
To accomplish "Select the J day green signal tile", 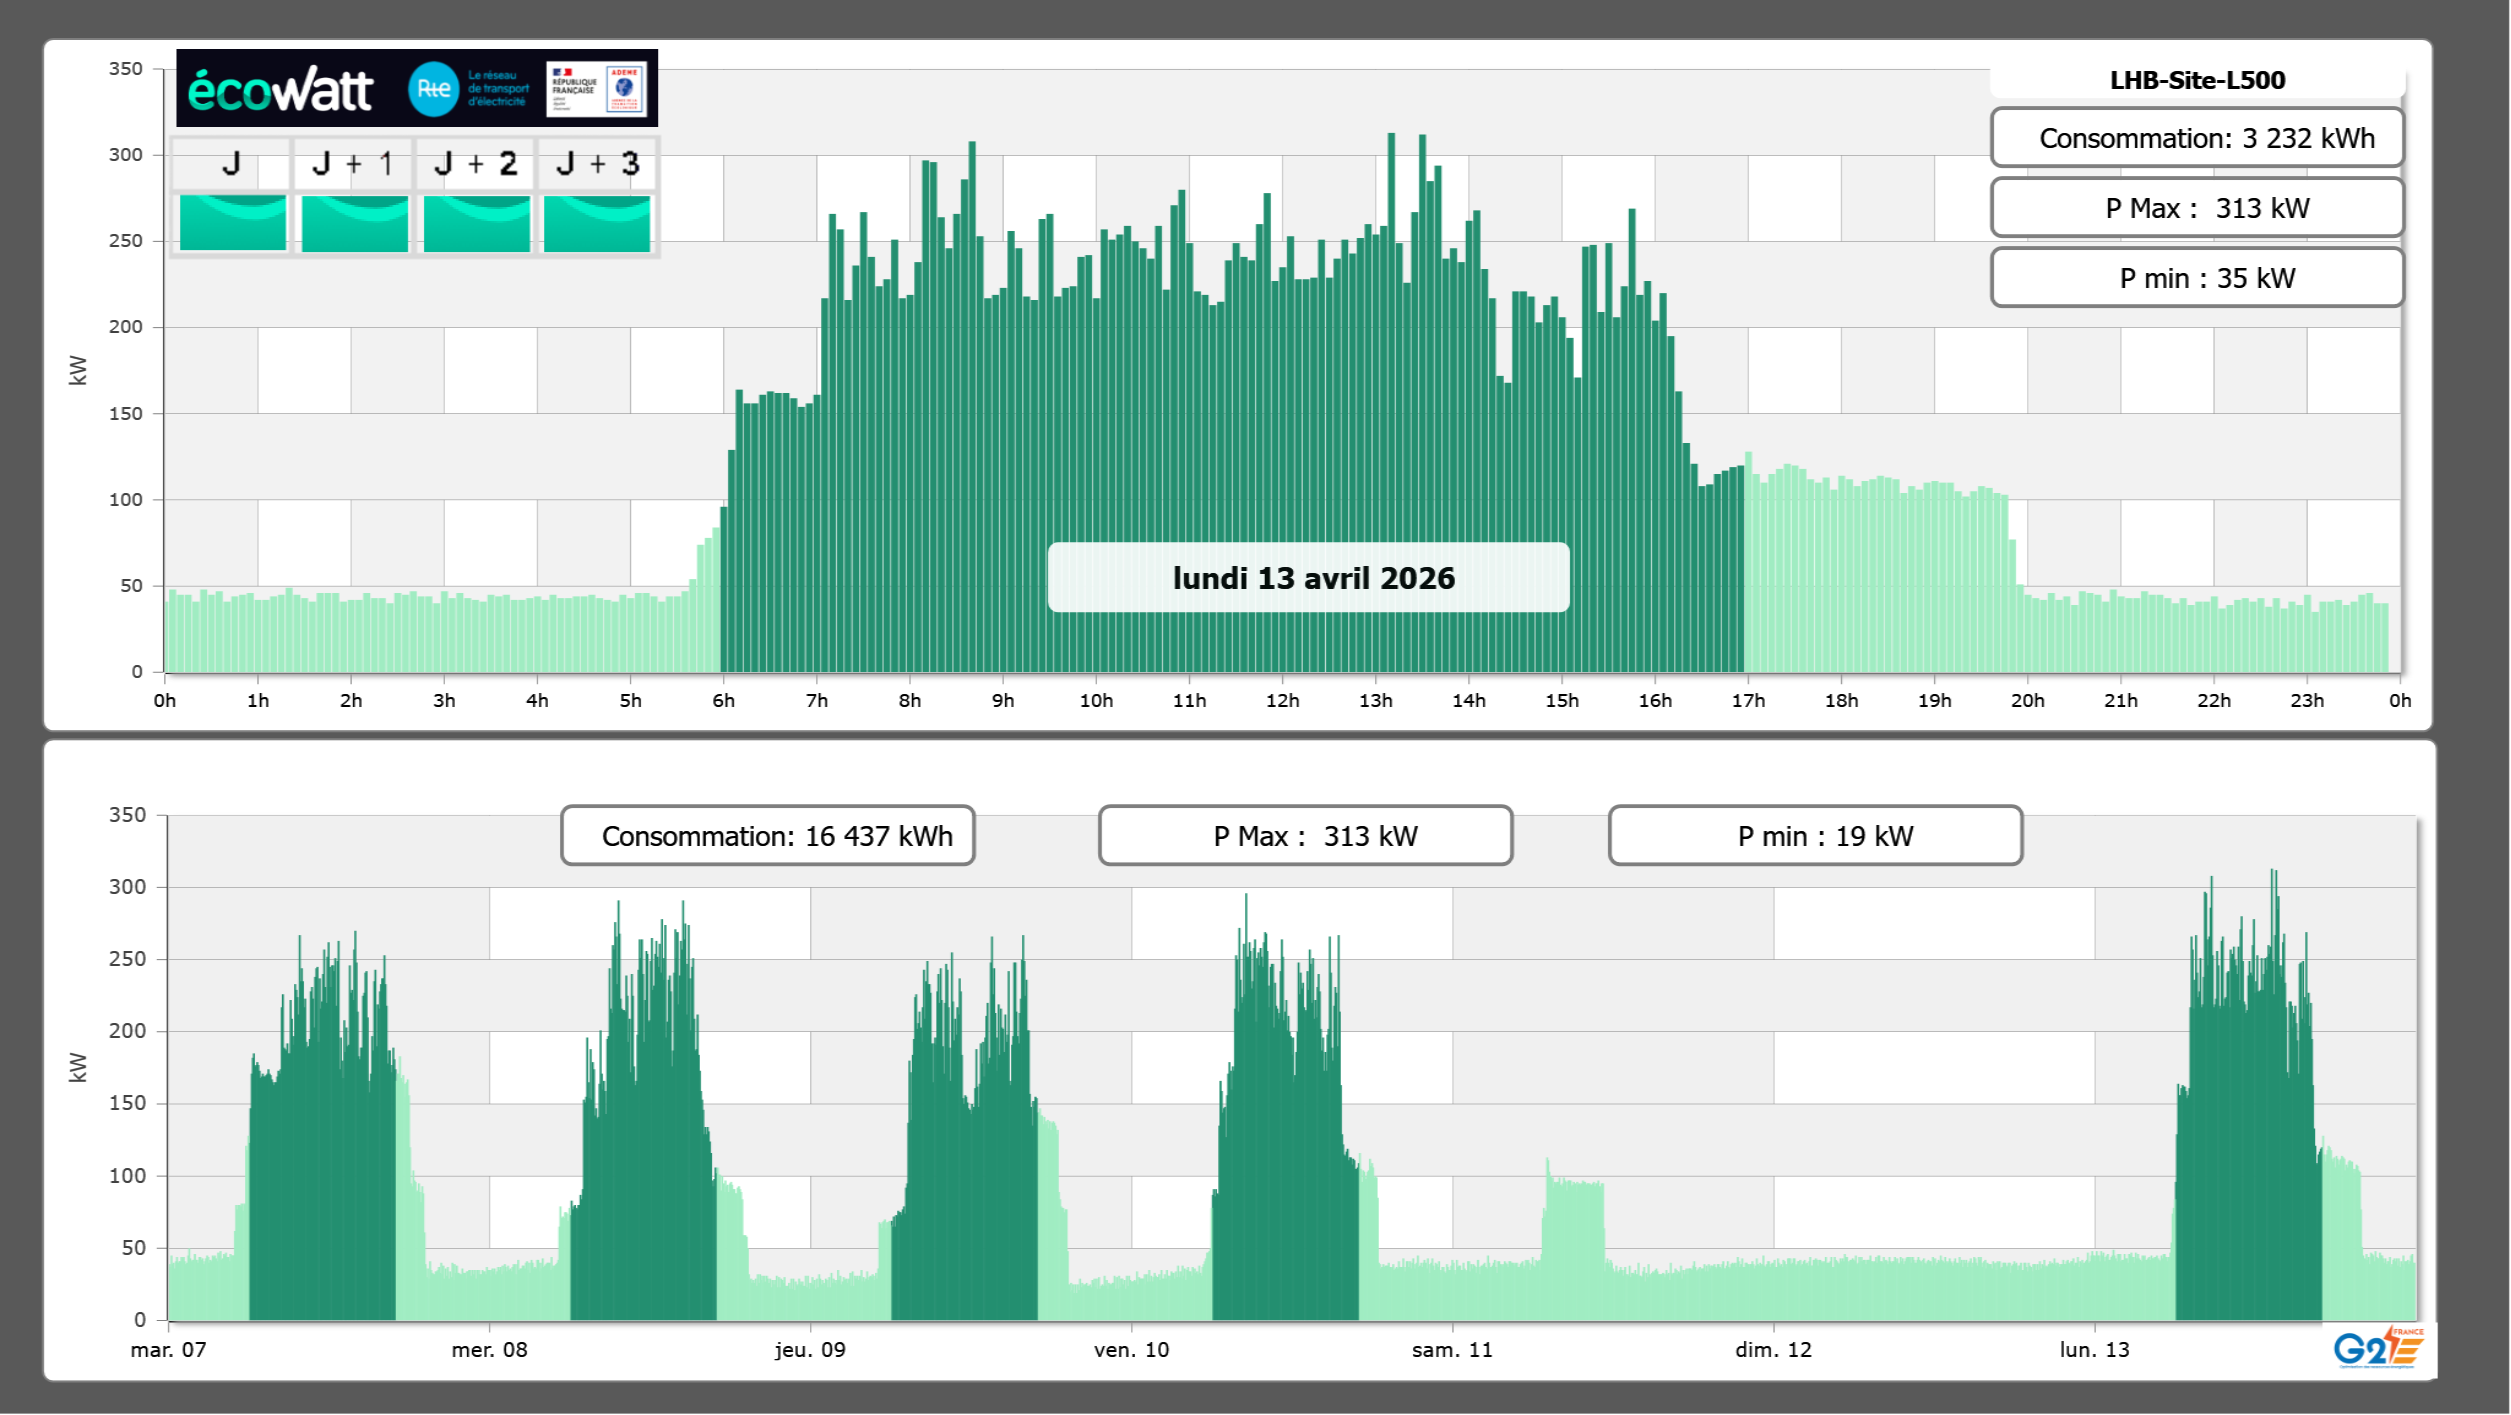I will coord(233,223).
